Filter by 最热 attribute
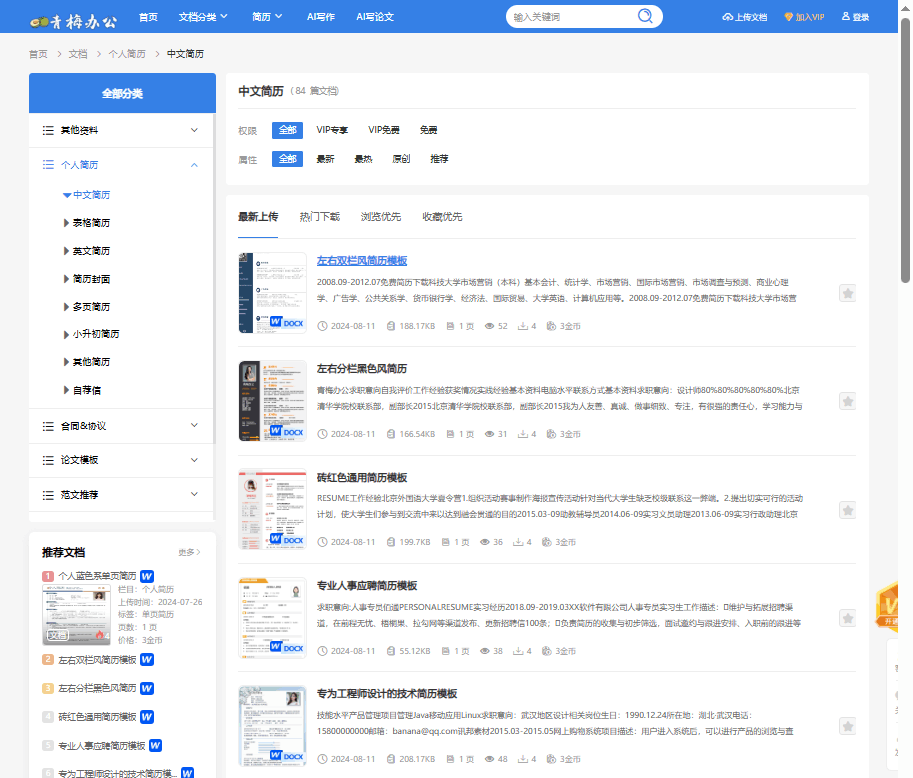This screenshot has width=913, height=778. pos(363,159)
